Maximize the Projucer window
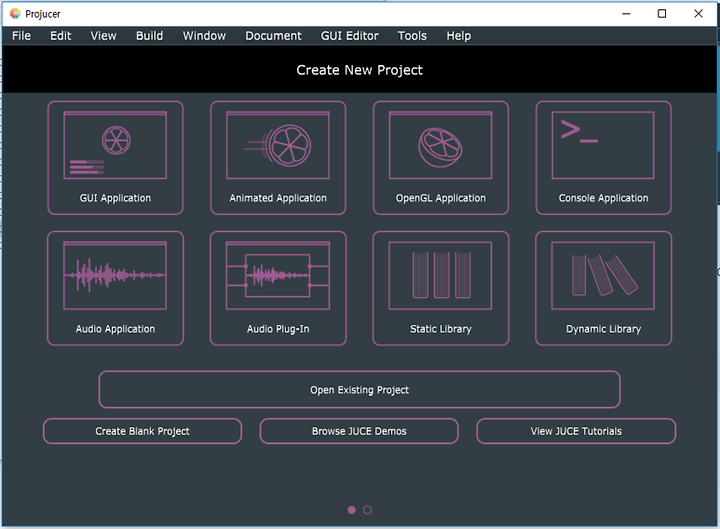This screenshot has width=720, height=529. [x=662, y=14]
